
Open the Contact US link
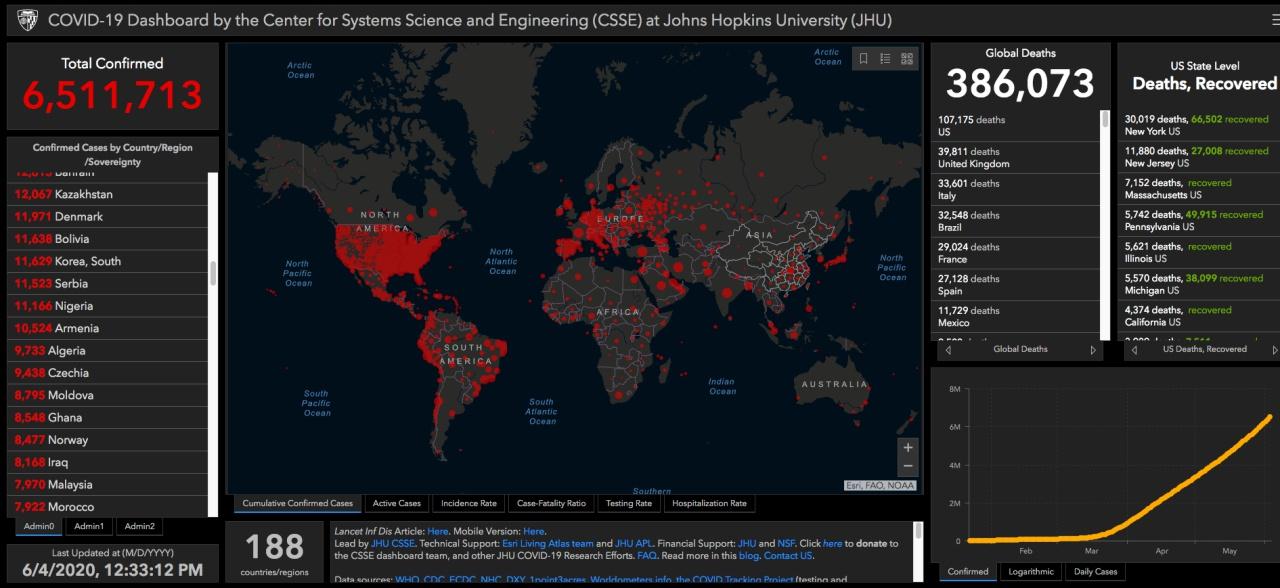click(789, 555)
